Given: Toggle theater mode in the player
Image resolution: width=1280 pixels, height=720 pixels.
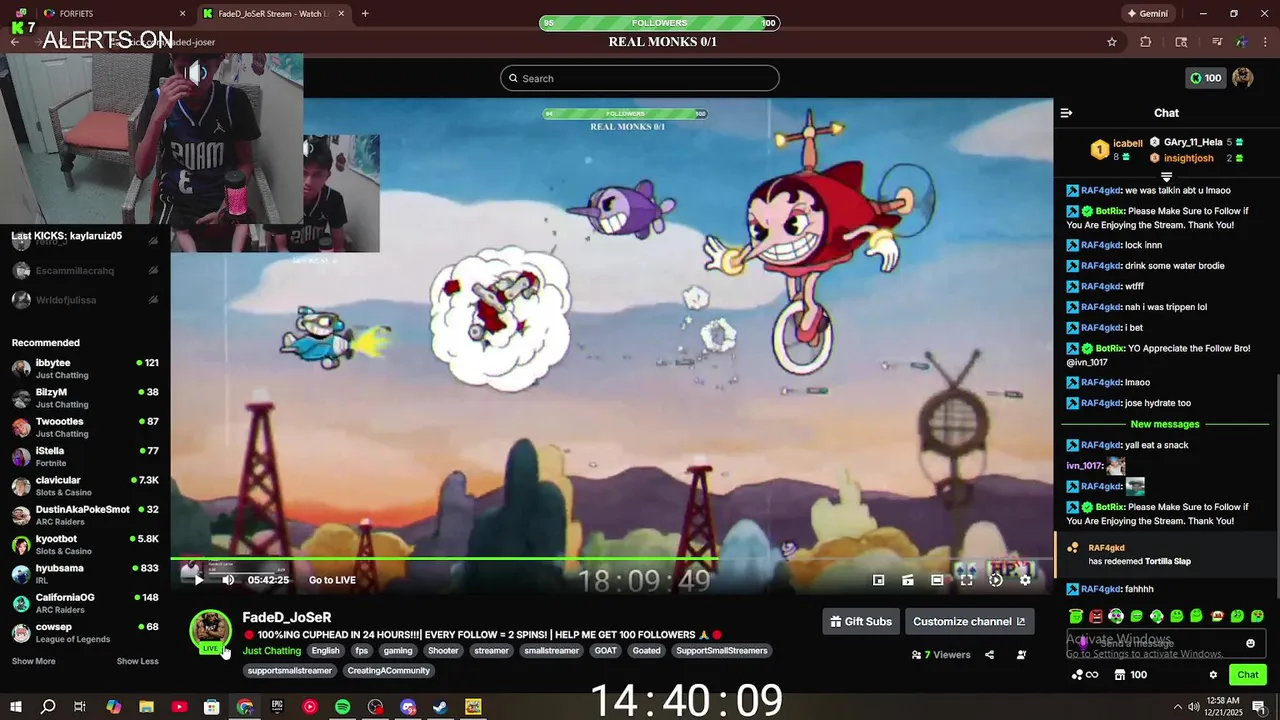Looking at the screenshot, I should pos(937,580).
